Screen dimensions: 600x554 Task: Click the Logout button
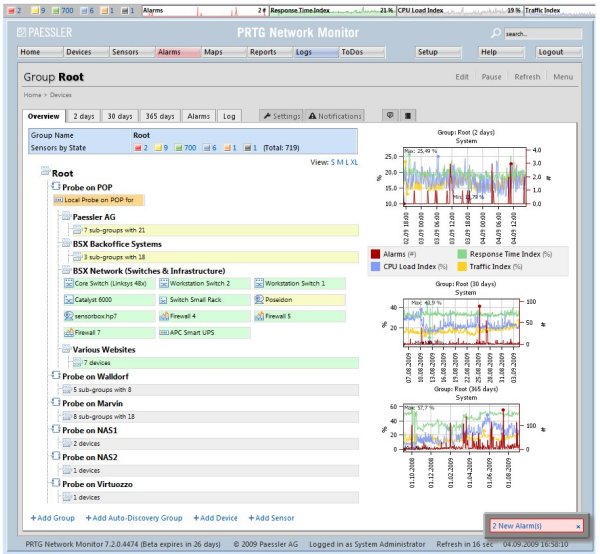point(559,52)
